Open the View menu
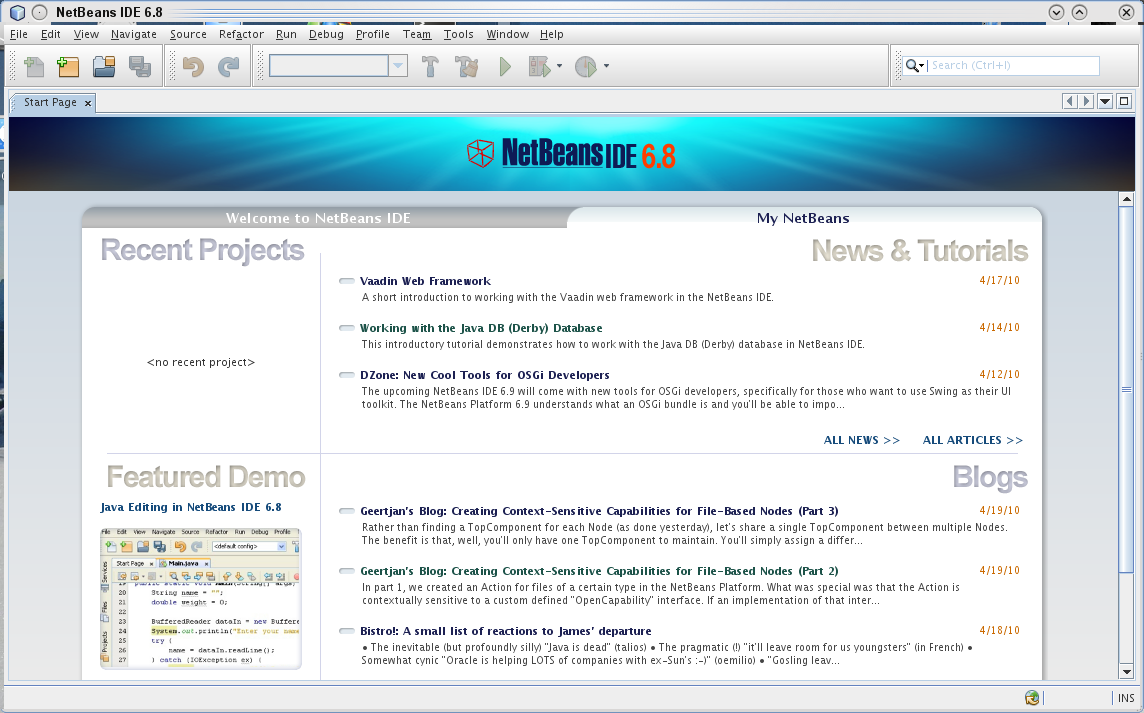This screenshot has width=1144, height=713. 86,34
